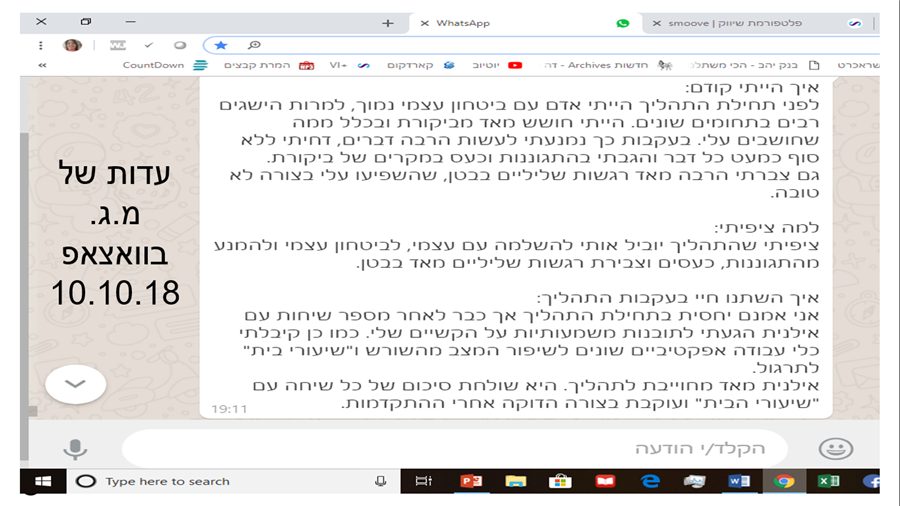Open PowerPoint from the taskbar
Image resolution: width=900 pixels, height=506 pixels.
pos(470,481)
